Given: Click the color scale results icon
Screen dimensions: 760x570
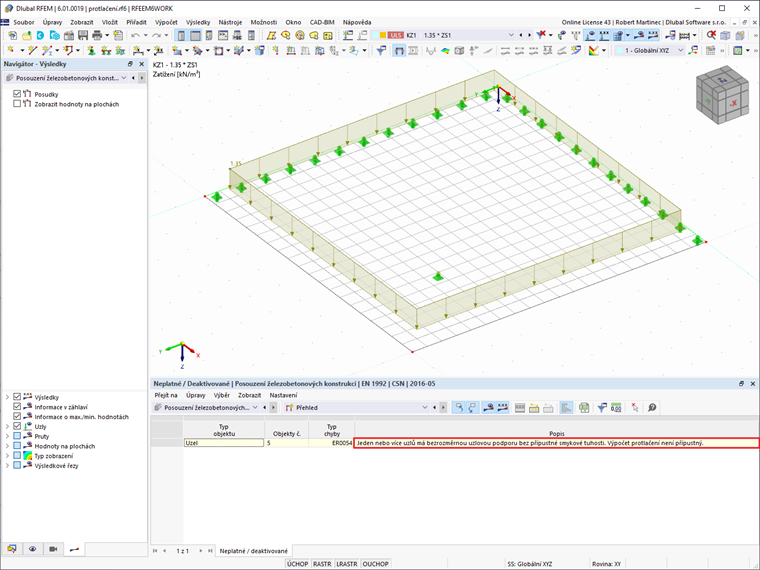Looking at the screenshot, I should point(593,50).
